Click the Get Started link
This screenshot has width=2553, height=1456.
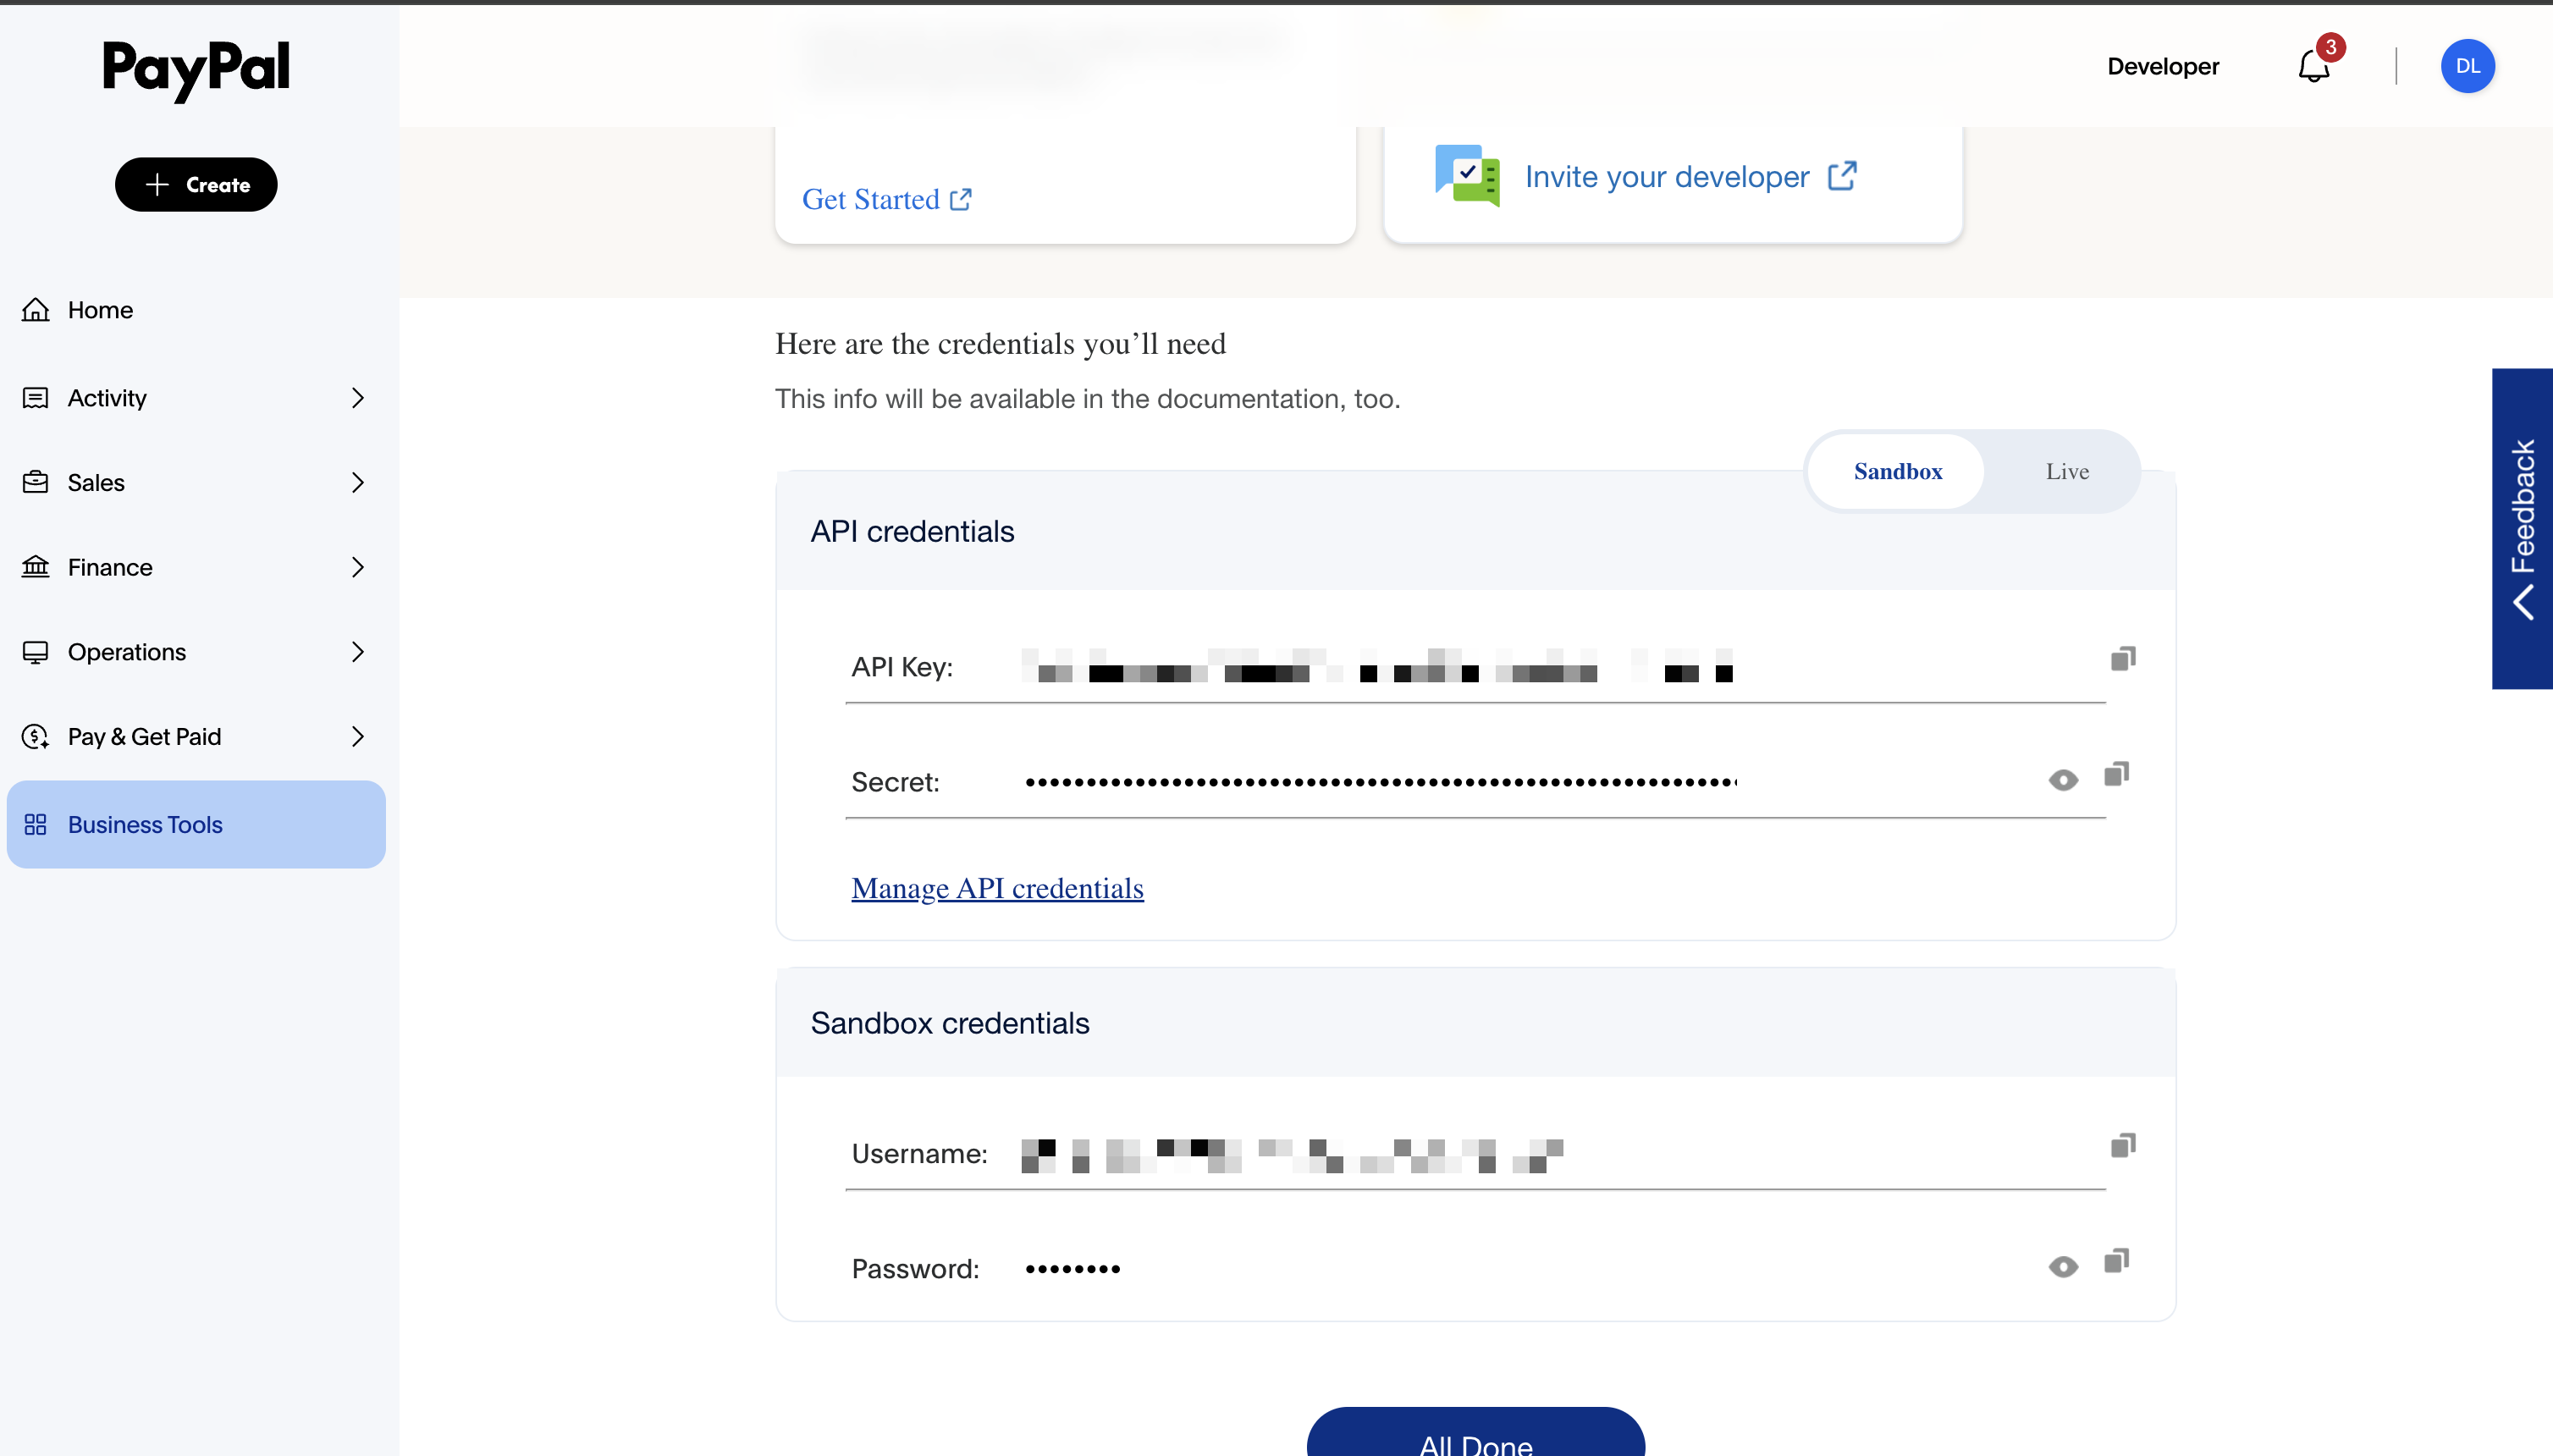(x=886, y=200)
